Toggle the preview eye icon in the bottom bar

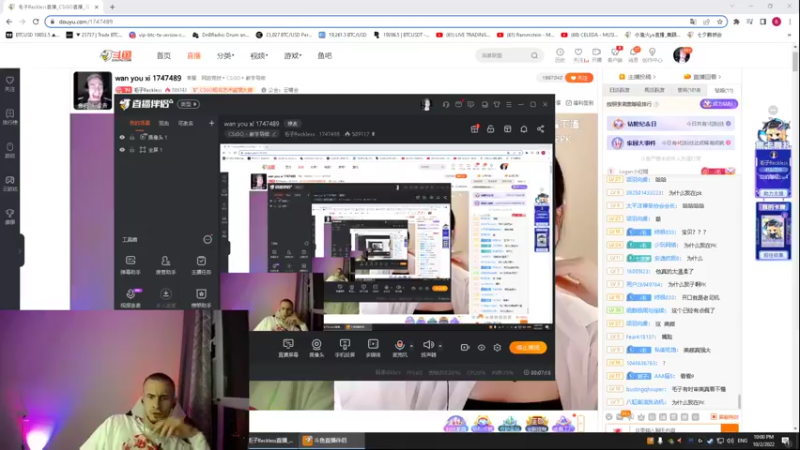(481, 347)
